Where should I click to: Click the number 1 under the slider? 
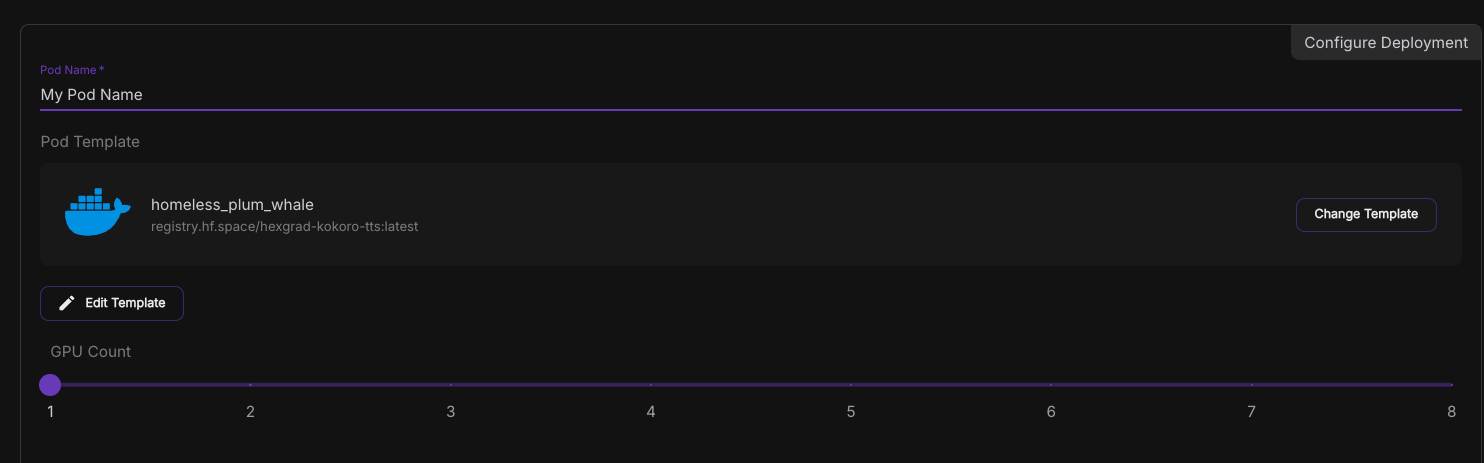pos(50,412)
